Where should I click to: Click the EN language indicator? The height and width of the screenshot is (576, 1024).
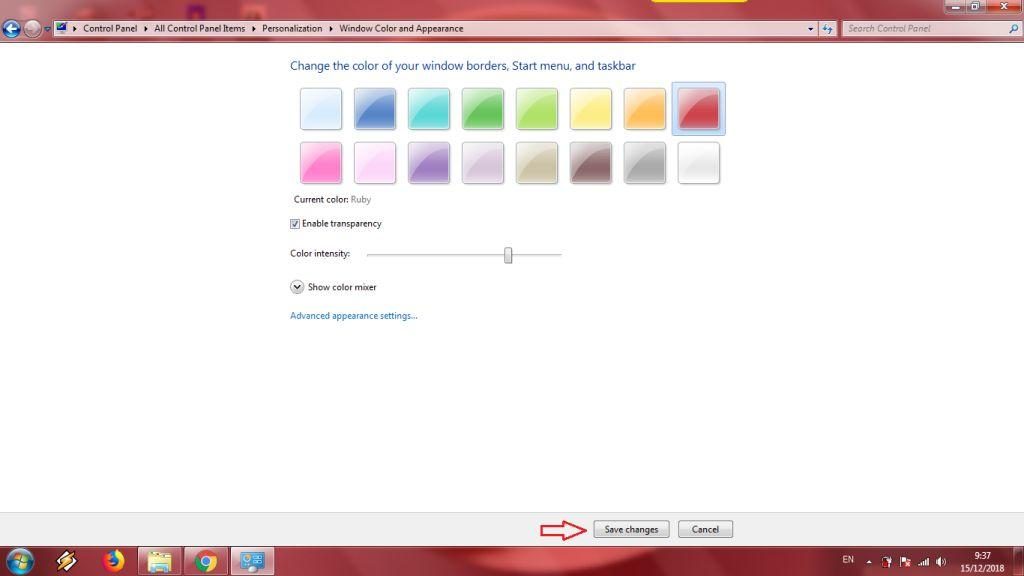coord(848,560)
